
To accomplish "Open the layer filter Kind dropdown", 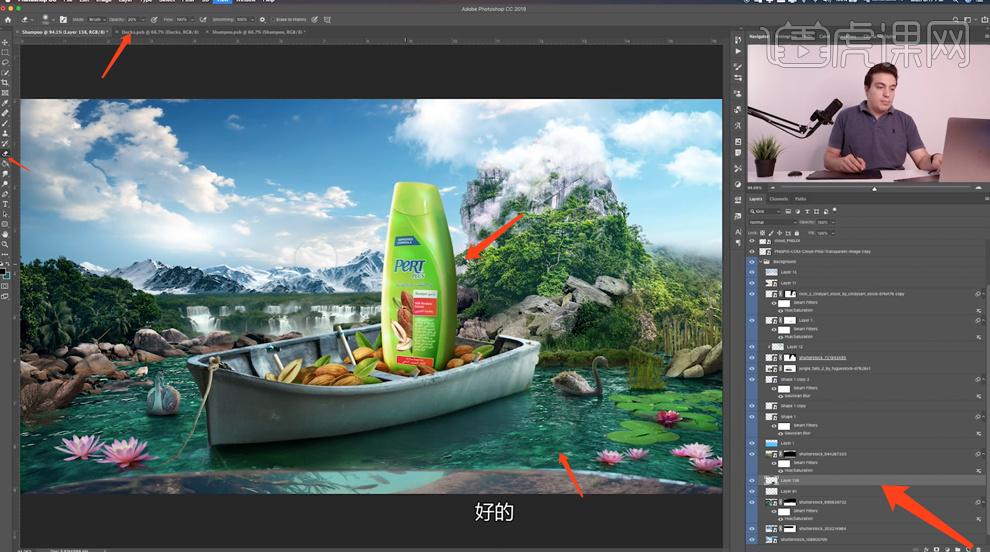I will [765, 212].
